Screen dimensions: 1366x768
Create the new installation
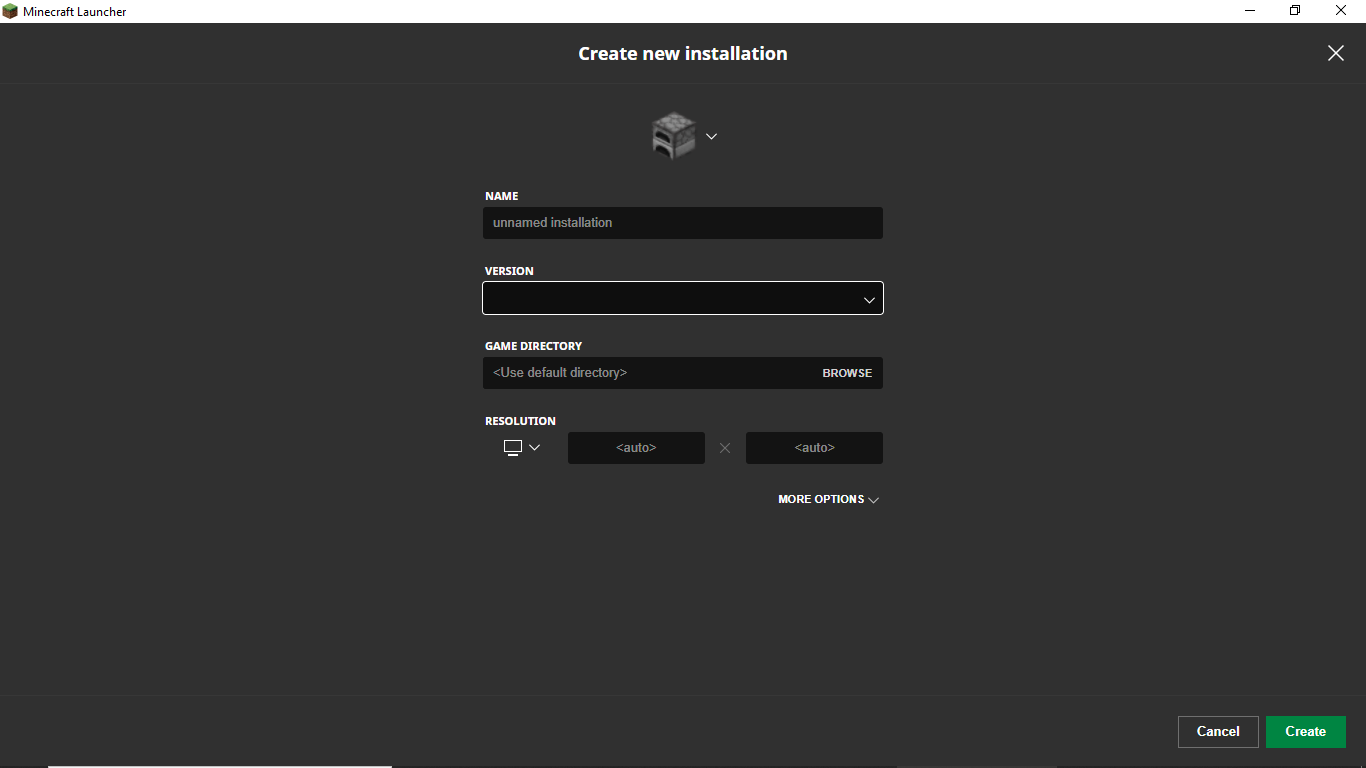(1306, 732)
